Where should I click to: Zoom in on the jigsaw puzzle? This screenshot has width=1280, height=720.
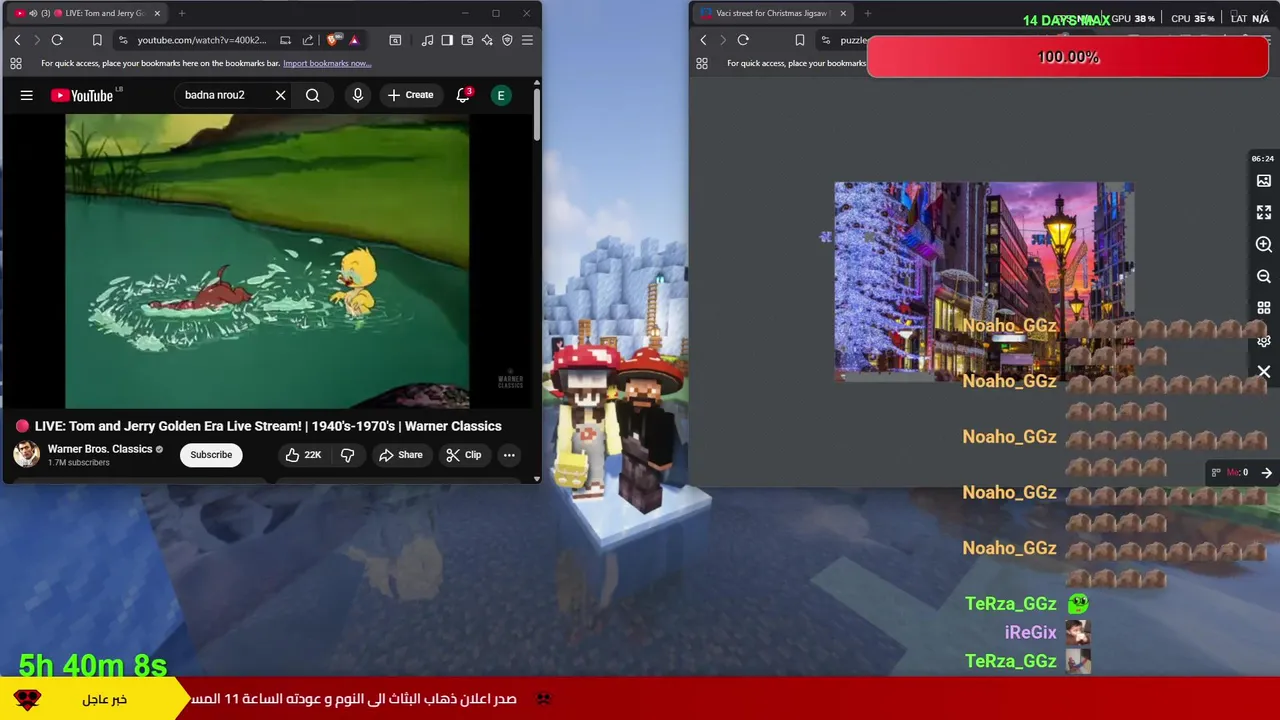tap(1264, 245)
